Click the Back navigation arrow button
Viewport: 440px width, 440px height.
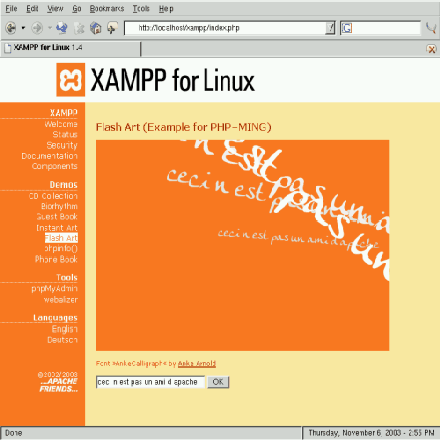[x=11, y=28]
